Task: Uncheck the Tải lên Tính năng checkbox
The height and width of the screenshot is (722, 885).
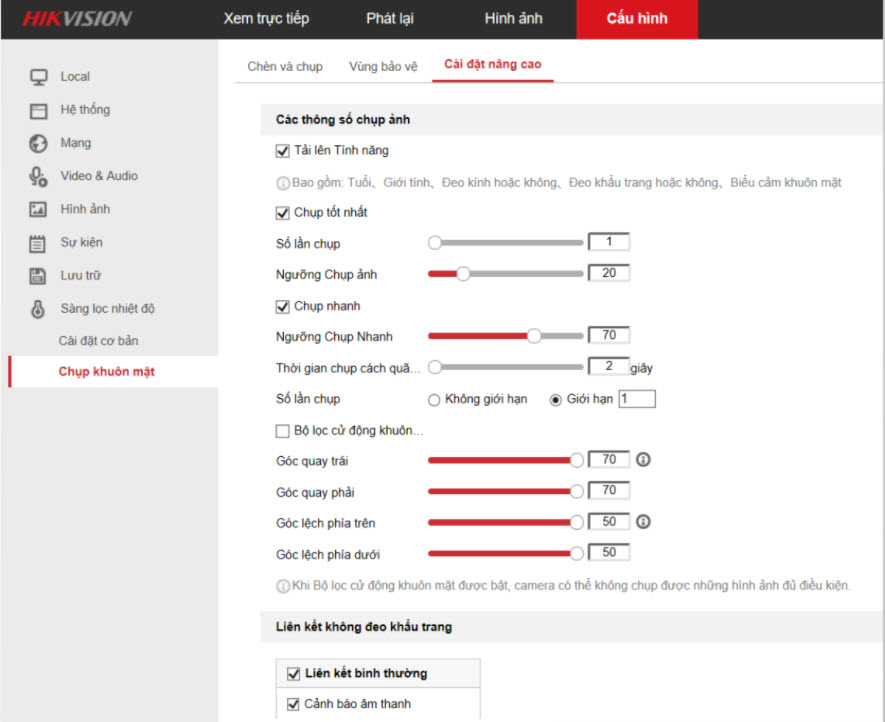Action: point(282,151)
